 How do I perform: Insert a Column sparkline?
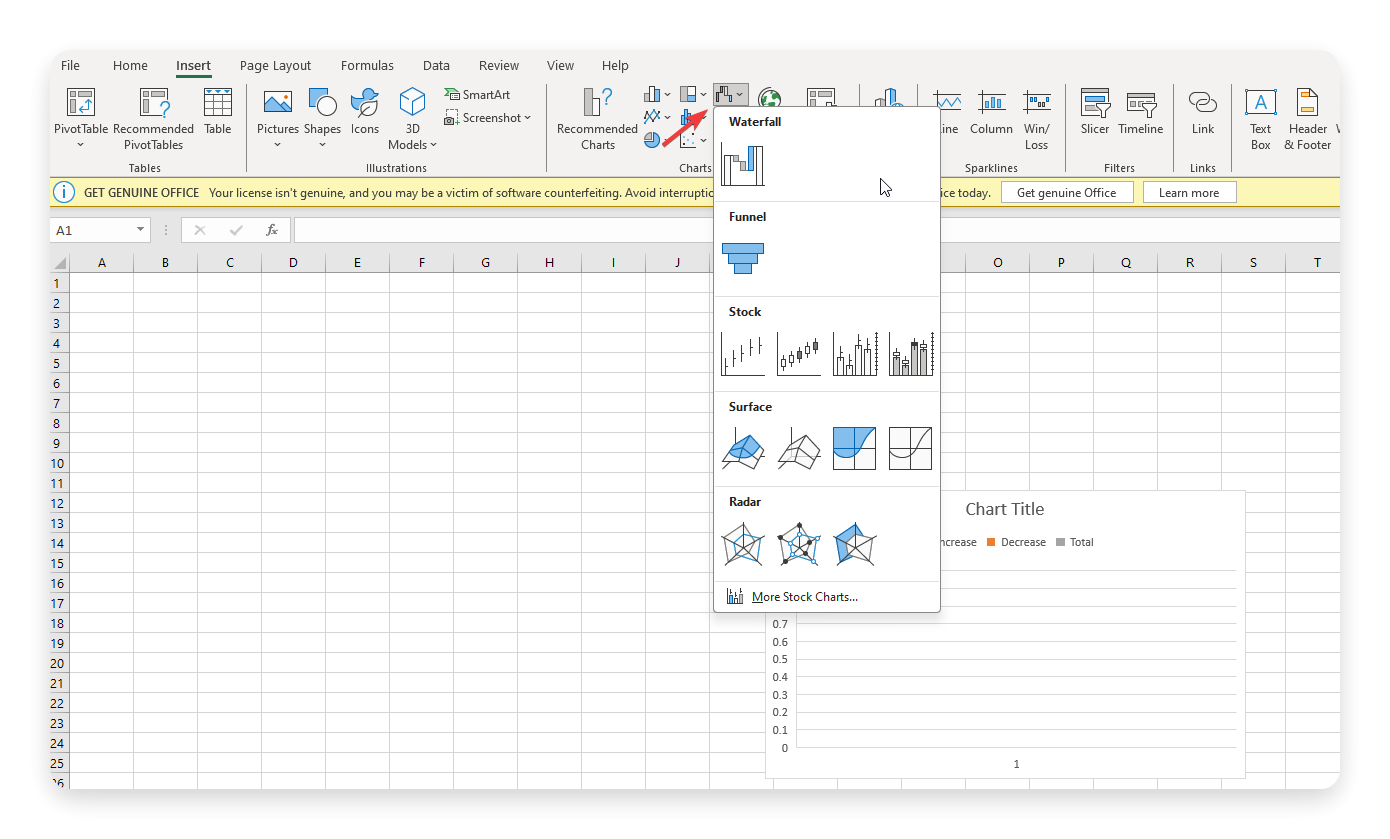point(991,112)
